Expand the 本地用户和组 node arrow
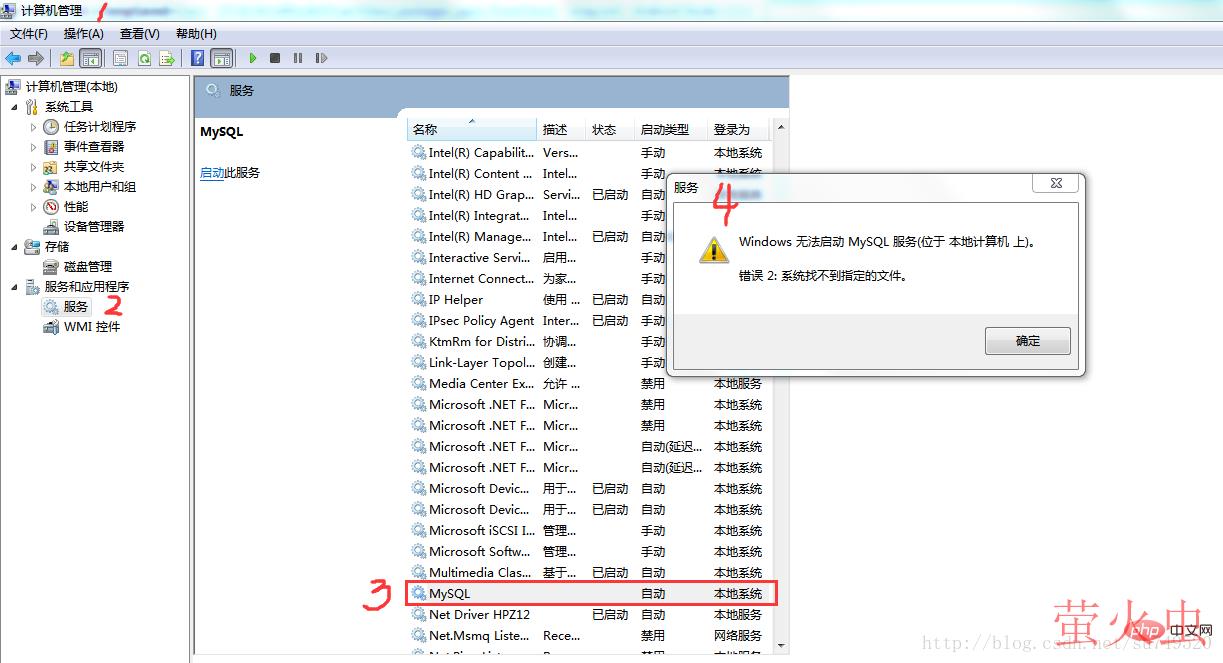Viewport: 1223px width, 663px height. [33, 187]
